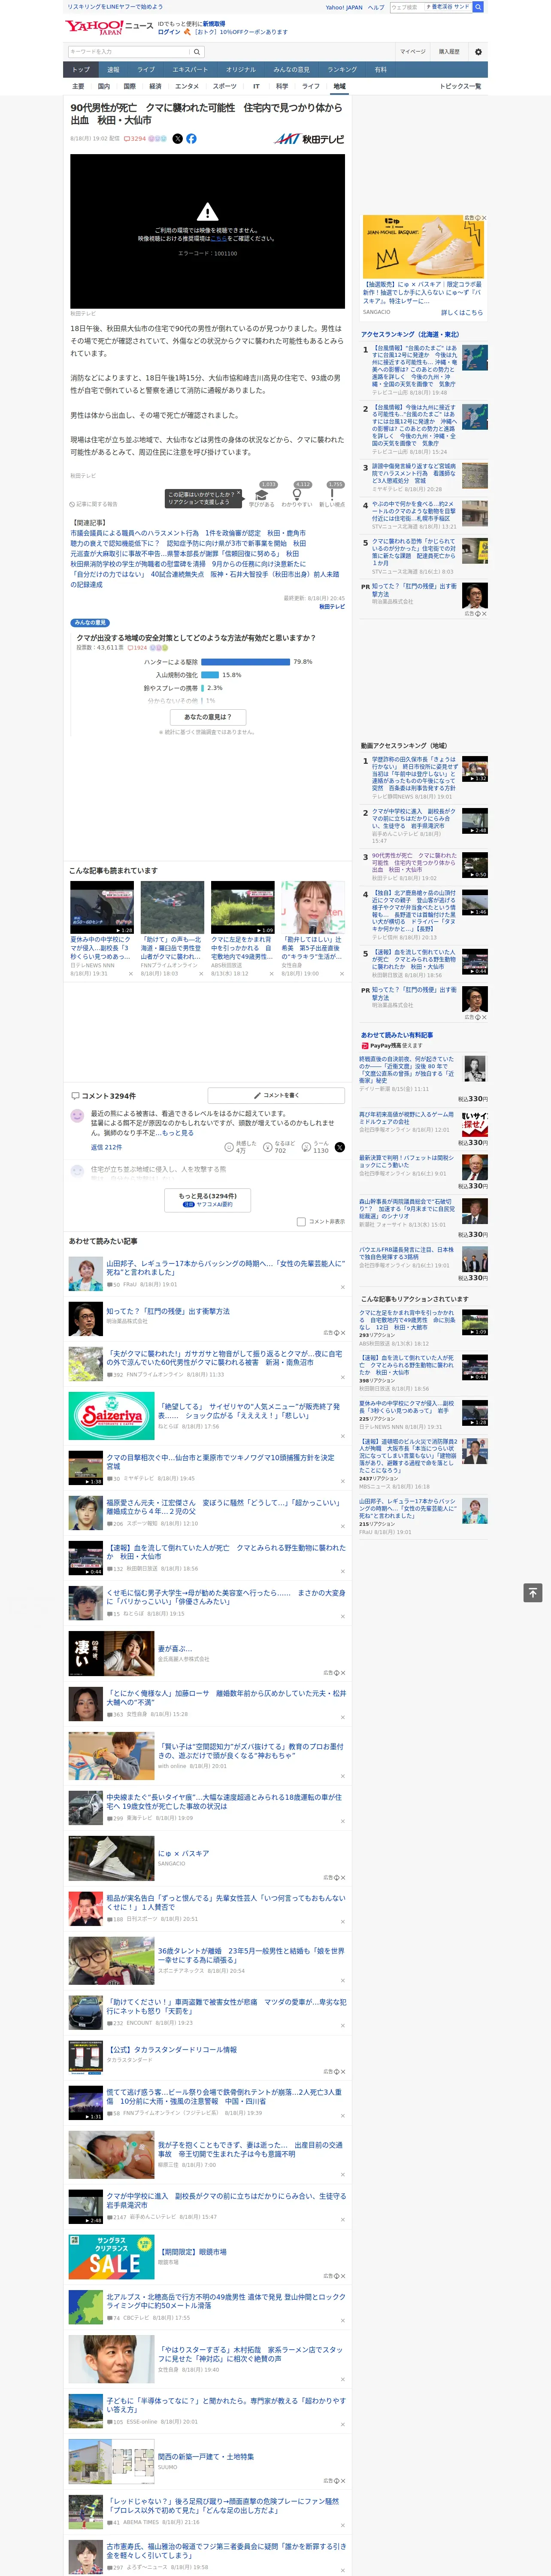
Task: Open the 中央線またぐ article
Action: point(224,1802)
